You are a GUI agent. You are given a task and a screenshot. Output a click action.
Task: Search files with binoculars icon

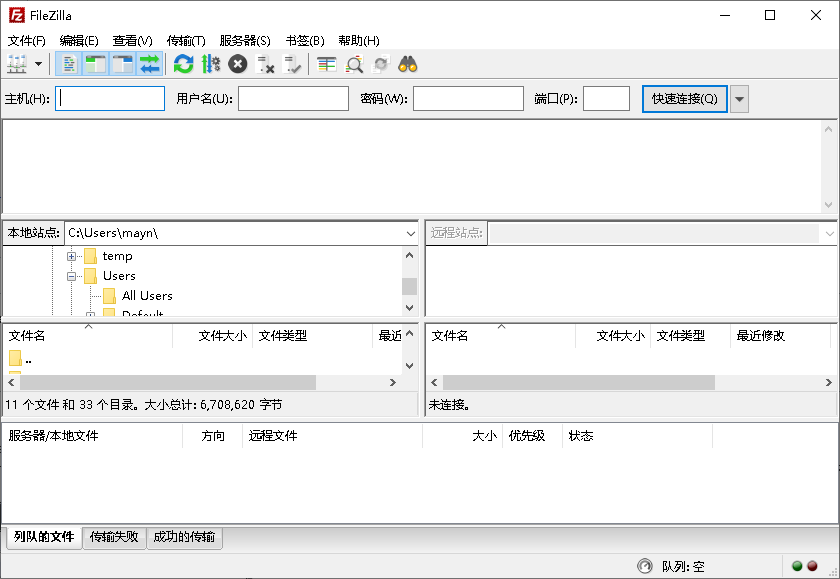pos(408,64)
